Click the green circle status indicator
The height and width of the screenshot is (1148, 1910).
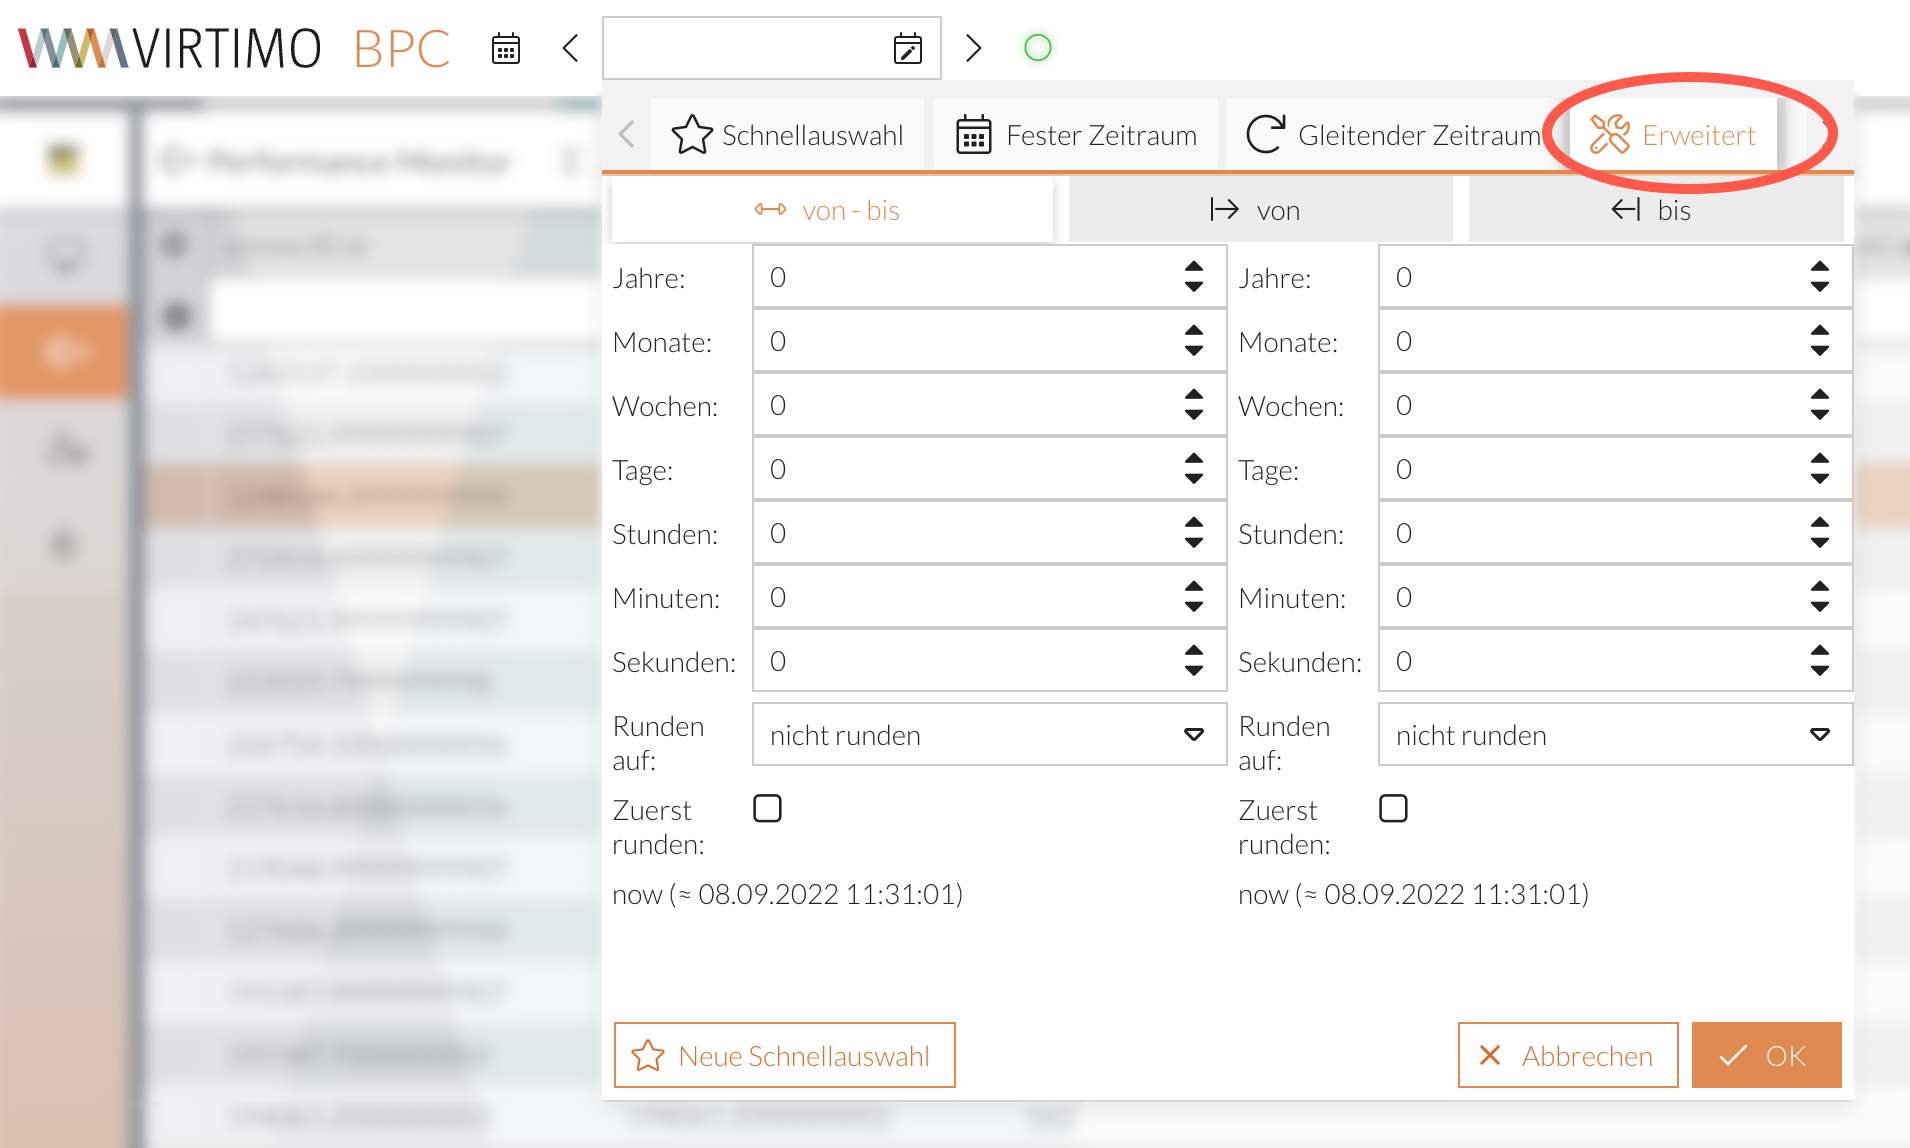(x=1038, y=48)
